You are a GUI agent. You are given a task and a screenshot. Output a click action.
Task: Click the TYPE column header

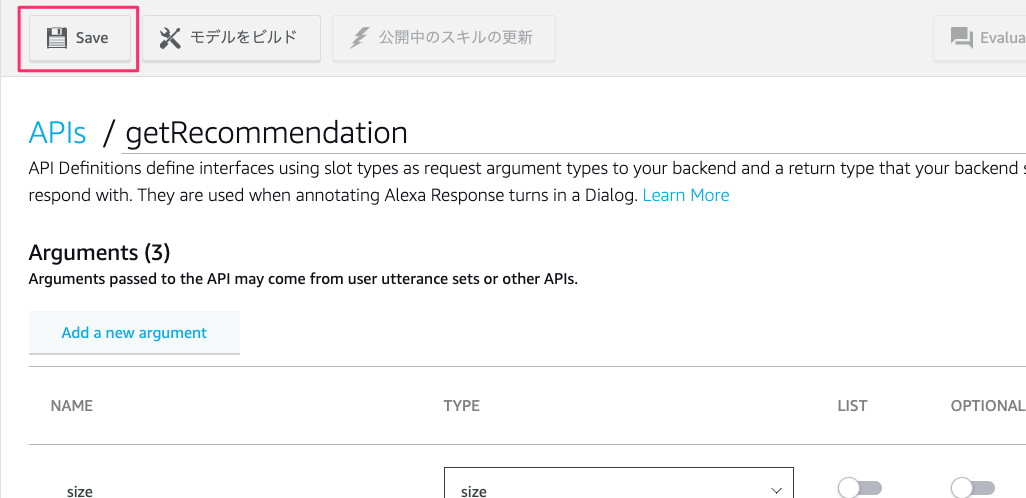tap(461, 406)
